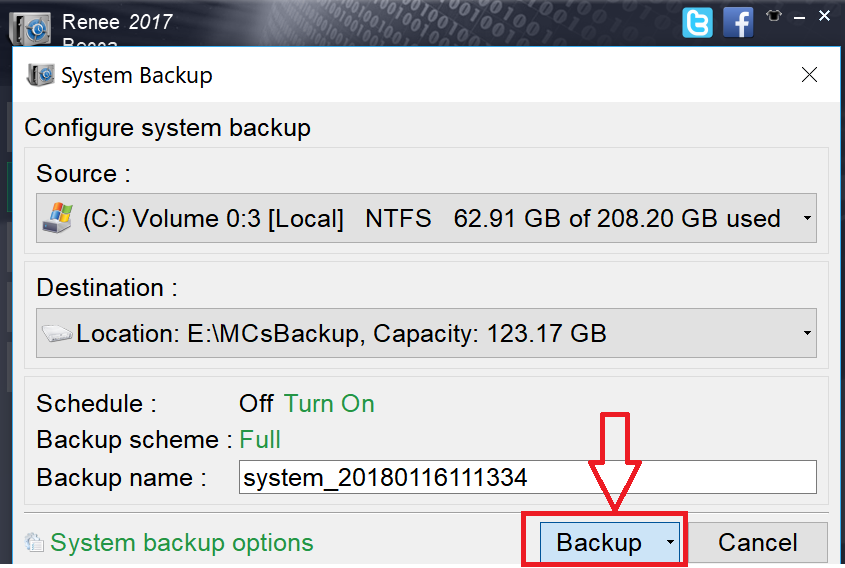The width and height of the screenshot is (845, 568).
Task: Click the System Backup dialog safe icon
Action: click(x=40, y=75)
